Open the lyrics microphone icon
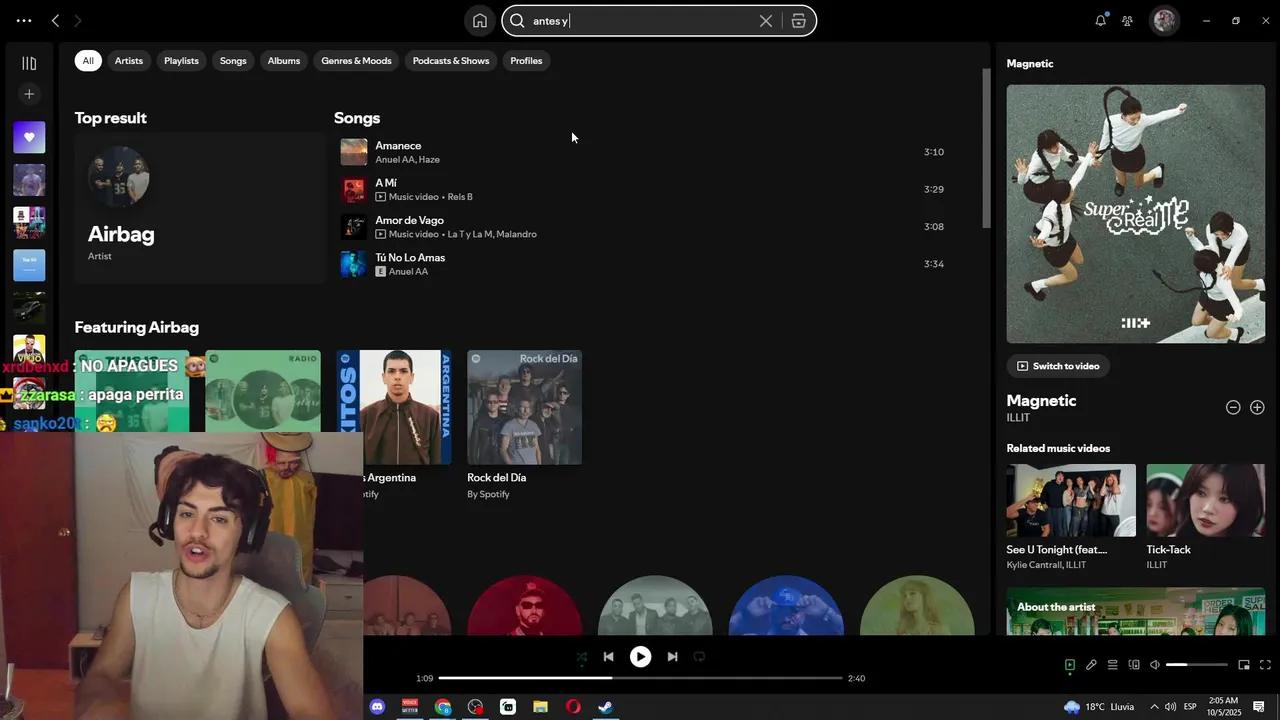Image resolution: width=1280 pixels, height=720 pixels. (1091, 665)
